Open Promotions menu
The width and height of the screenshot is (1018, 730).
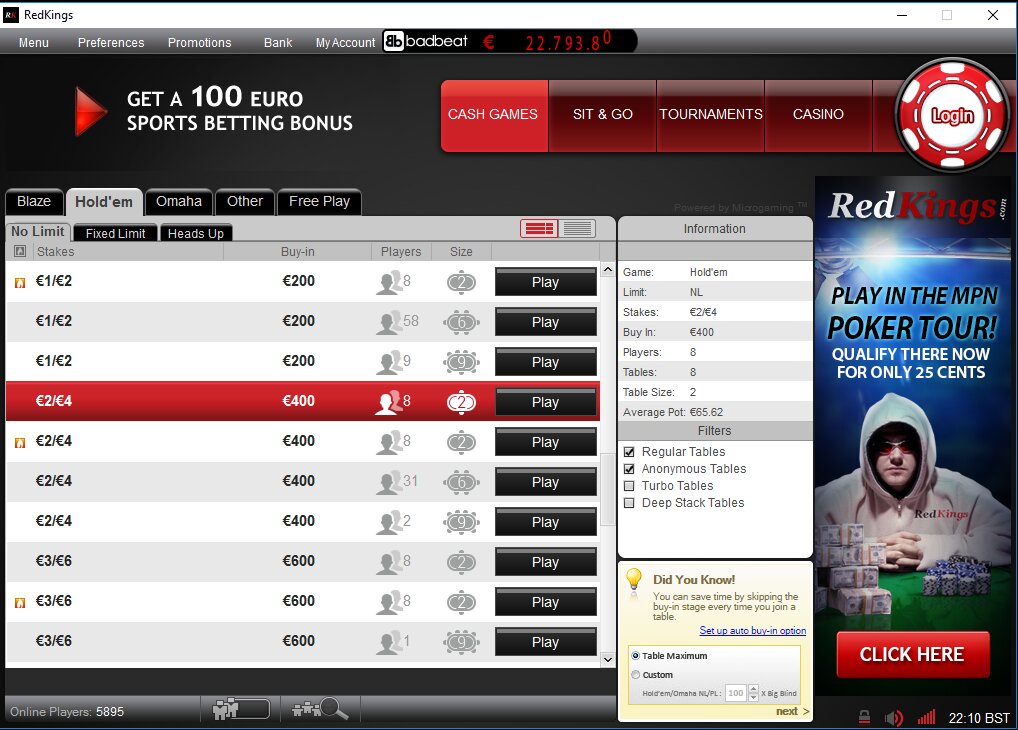[199, 42]
